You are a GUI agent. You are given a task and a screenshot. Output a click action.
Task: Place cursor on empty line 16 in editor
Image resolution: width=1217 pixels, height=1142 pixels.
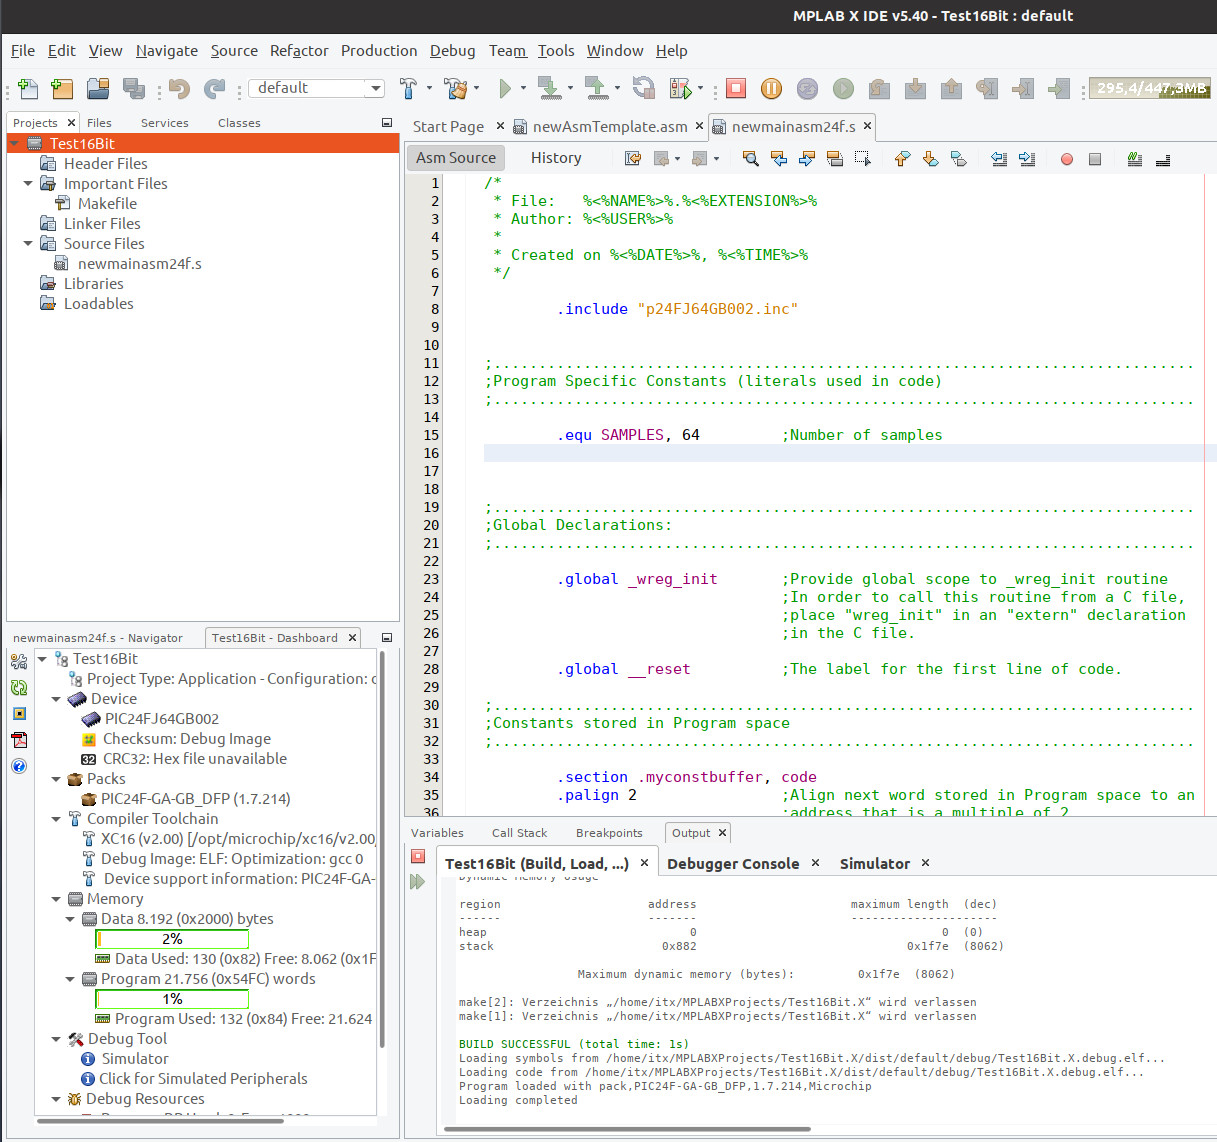pos(848,453)
